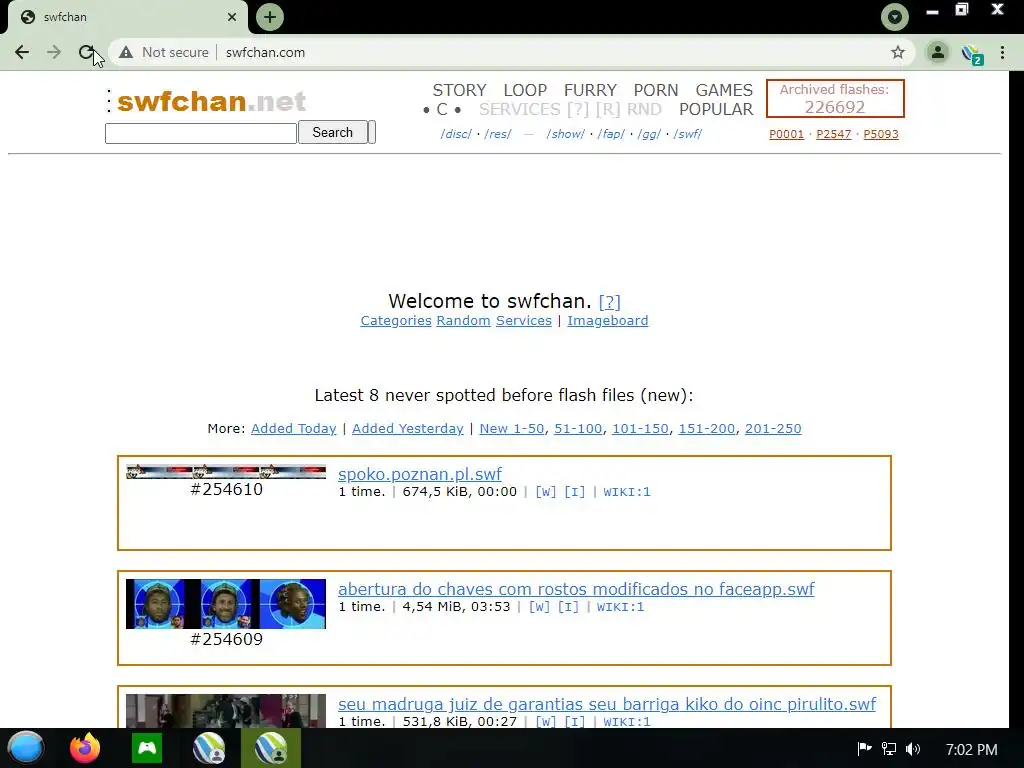This screenshot has width=1024, height=768.
Task: Go to archive page P0001
Action: tap(786, 134)
